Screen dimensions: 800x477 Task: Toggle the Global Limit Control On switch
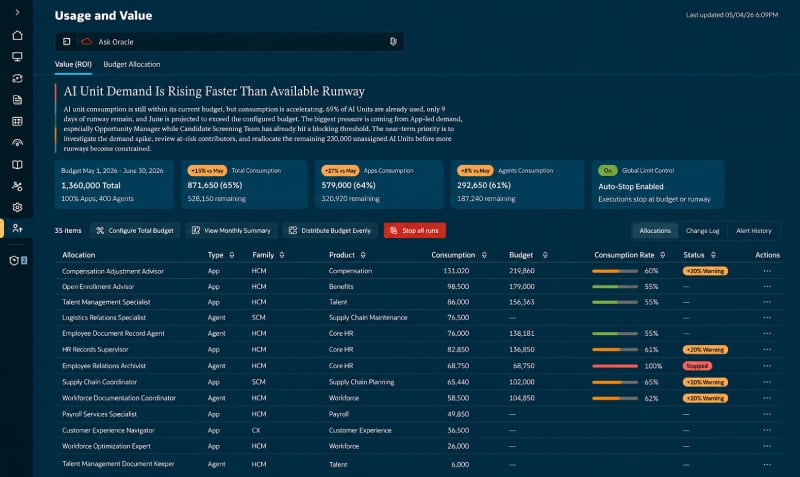pos(607,170)
